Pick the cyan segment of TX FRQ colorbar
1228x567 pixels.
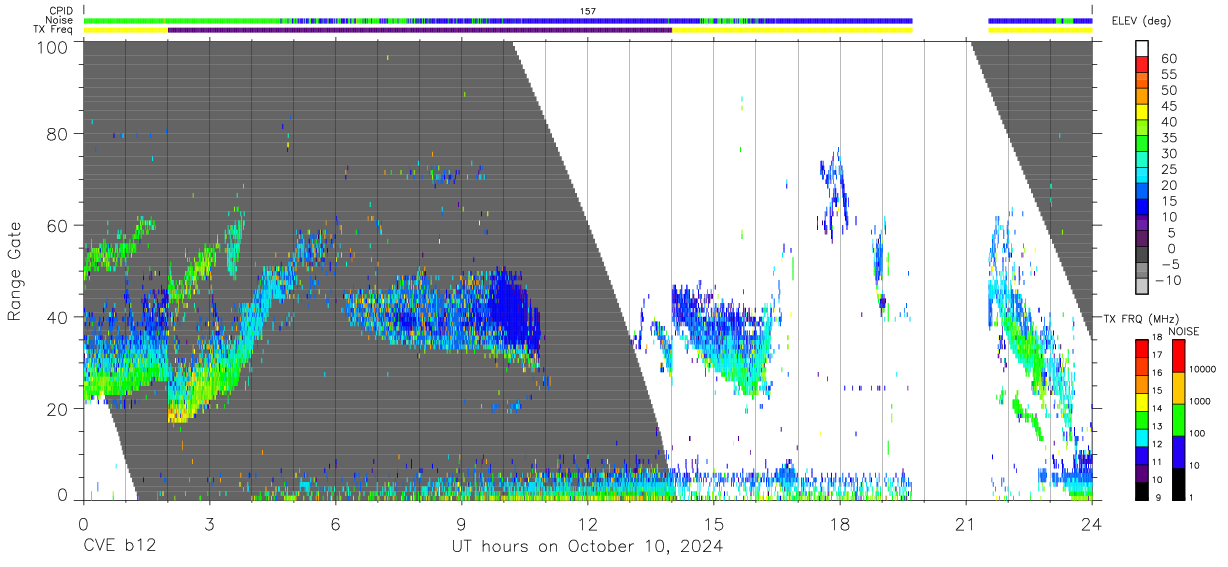1143,437
